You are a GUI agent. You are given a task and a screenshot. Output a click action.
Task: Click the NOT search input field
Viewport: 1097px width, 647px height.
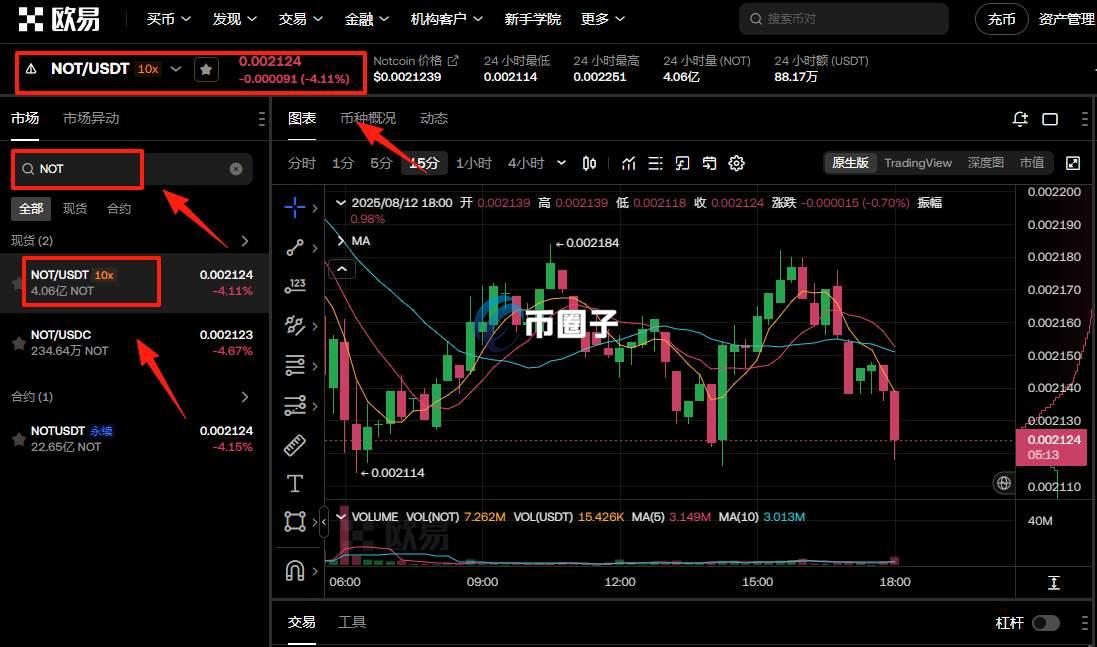pyautogui.click(x=130, y=169)
